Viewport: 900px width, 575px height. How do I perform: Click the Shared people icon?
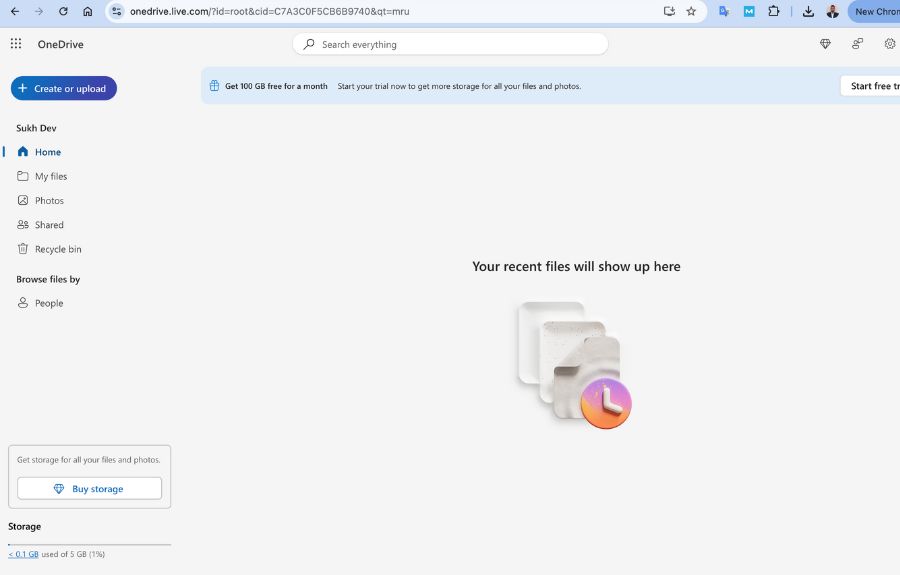pyautogui.click(x=23, y=224)
